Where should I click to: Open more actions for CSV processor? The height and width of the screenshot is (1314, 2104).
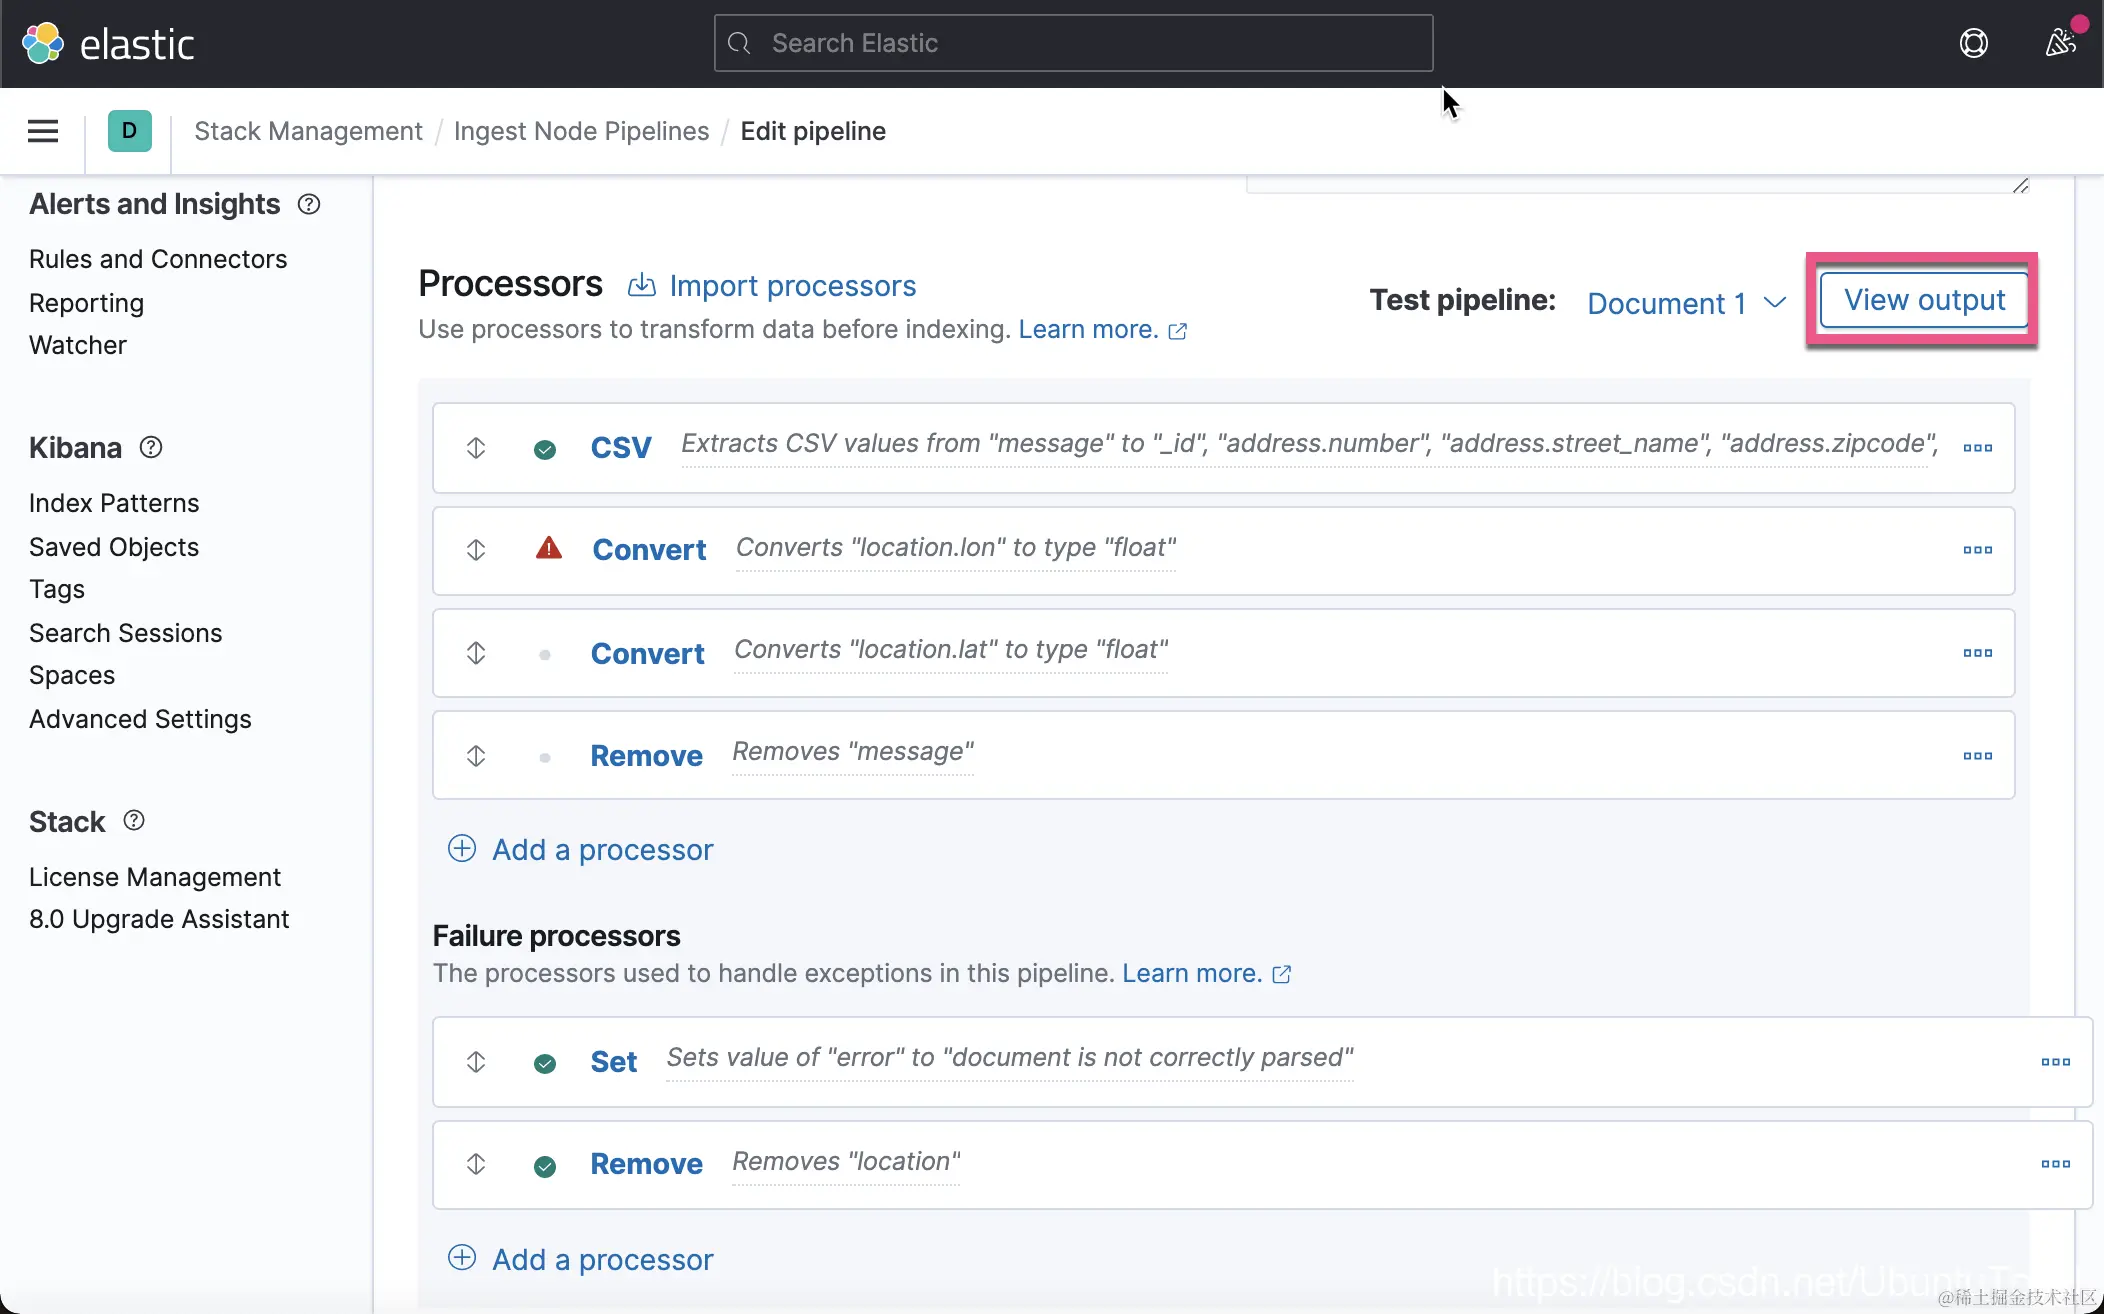pos(1977,448)
